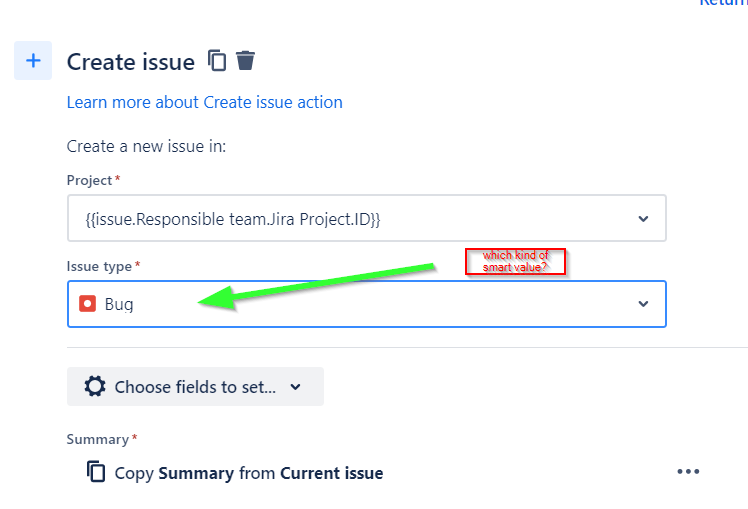Open Learn more about Create issue action

[x=205, y=103]
